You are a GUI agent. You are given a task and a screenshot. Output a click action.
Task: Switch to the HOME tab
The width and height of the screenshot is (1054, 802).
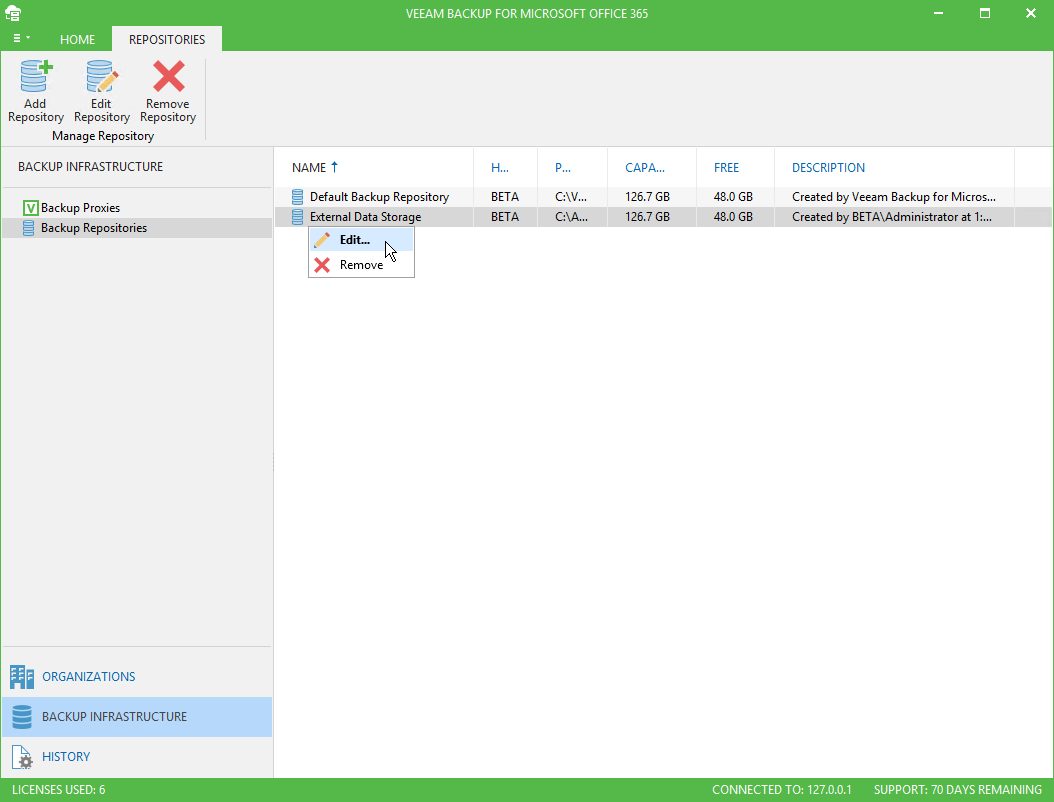77,40
